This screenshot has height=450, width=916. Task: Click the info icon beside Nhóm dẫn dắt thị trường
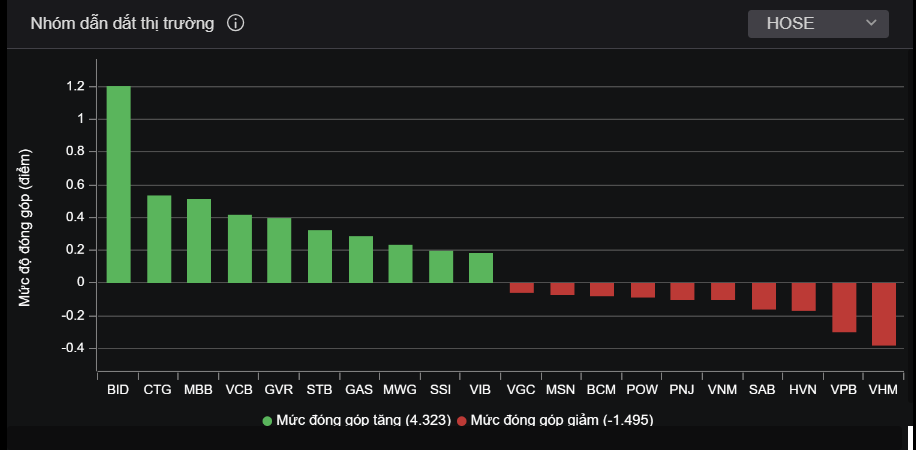(x=236, y=24)
